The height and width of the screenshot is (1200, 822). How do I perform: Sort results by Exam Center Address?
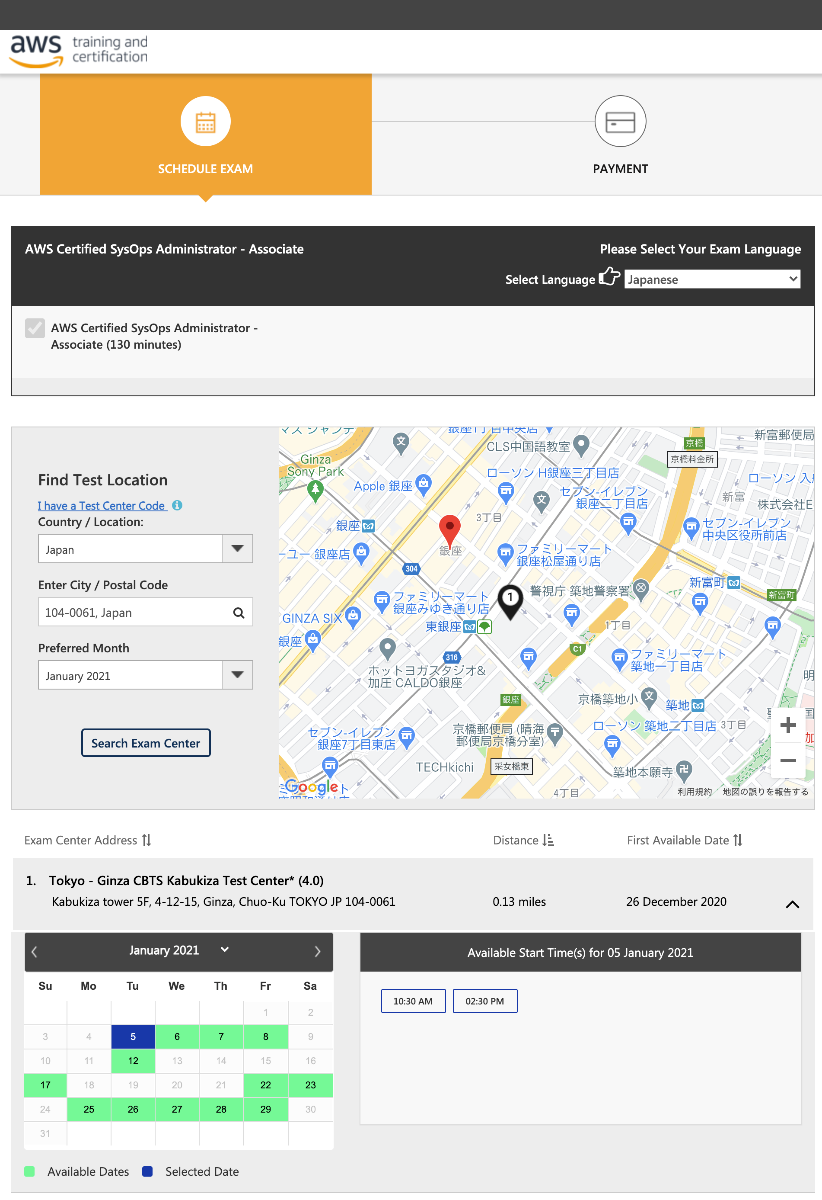(88, 840)
